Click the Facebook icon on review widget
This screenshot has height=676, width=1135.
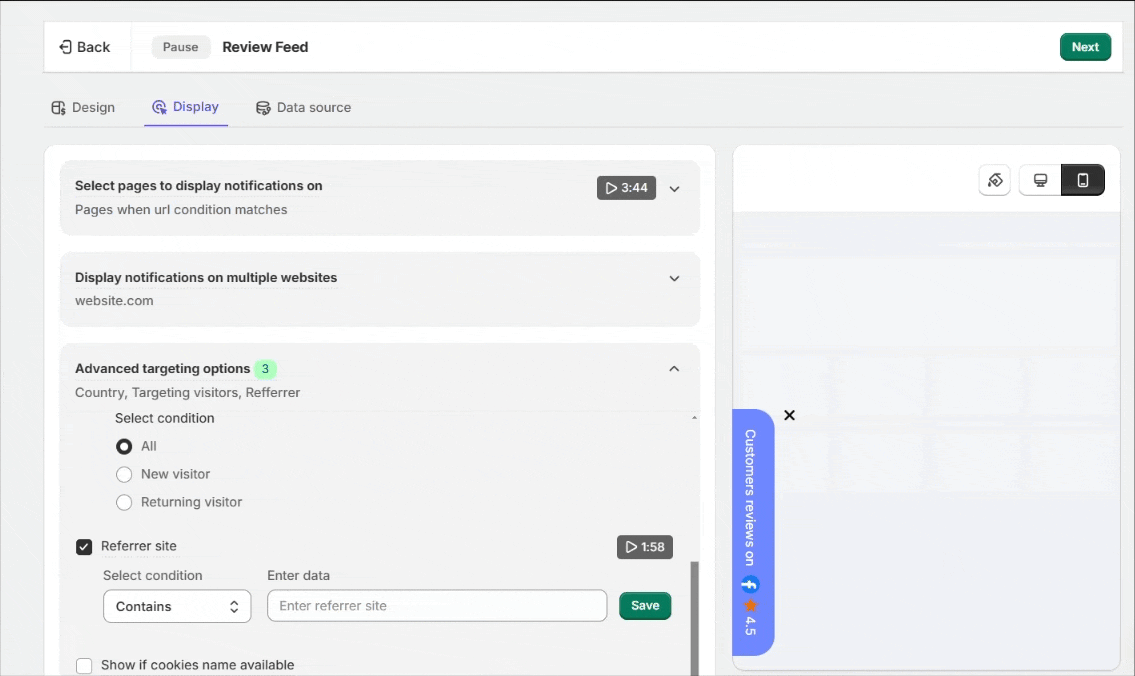pos(750,584)
